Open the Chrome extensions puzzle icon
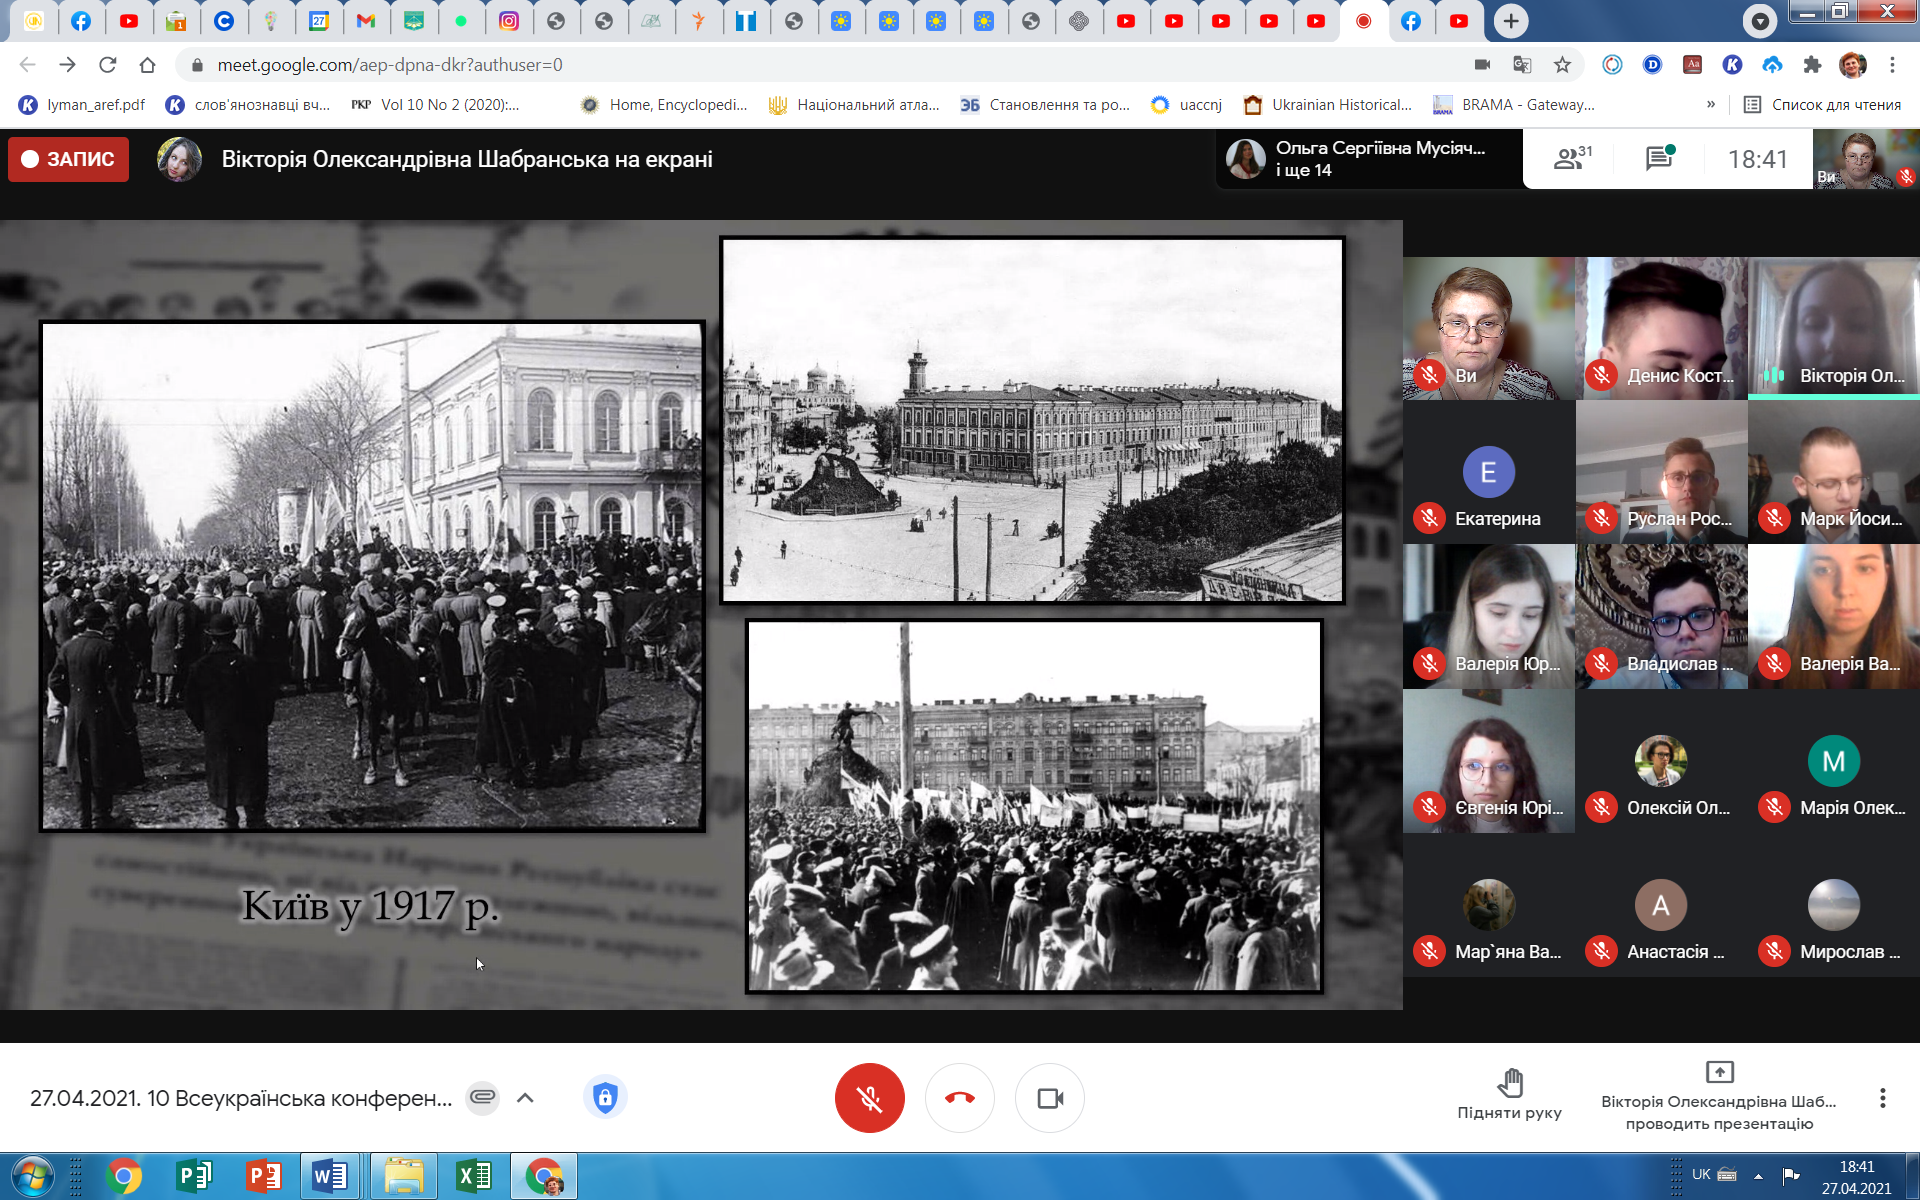Viewport: 1920px width, 1200px height. coord(1812,65)
